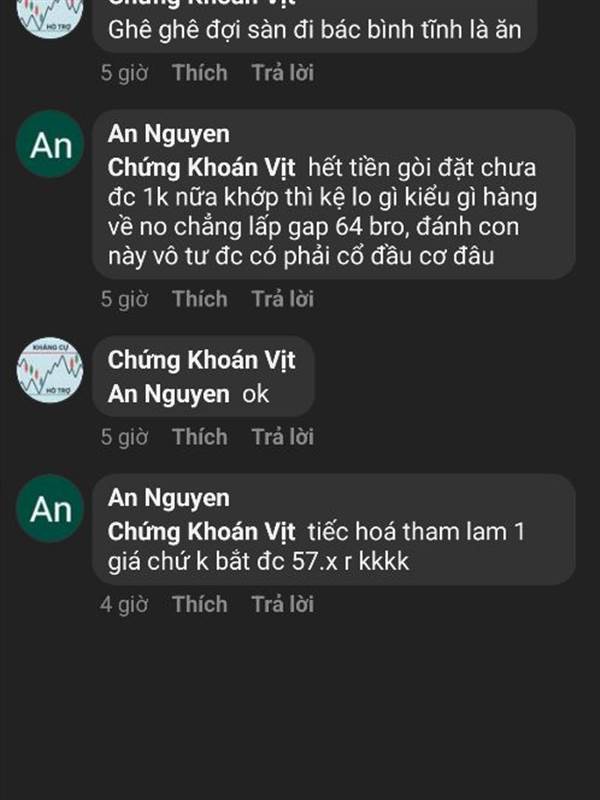This screenshot has width=600, height=800.
Task: Open An Nguyen name on 'tiếc hoá' comment
Action: 169,498
